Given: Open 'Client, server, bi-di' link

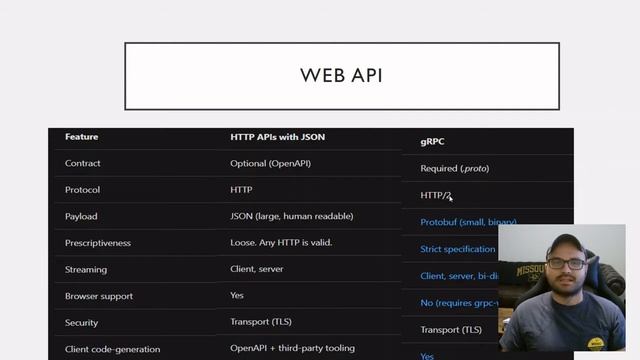Looking at the screenshot, I should 459,276.
